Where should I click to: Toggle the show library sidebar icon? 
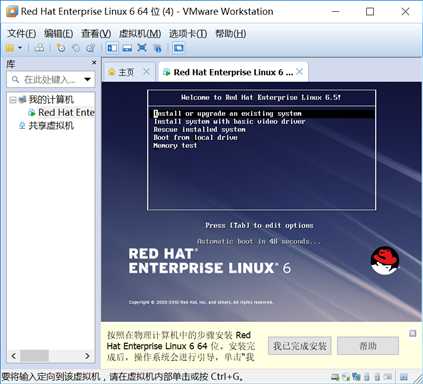[x=112, y=48]
